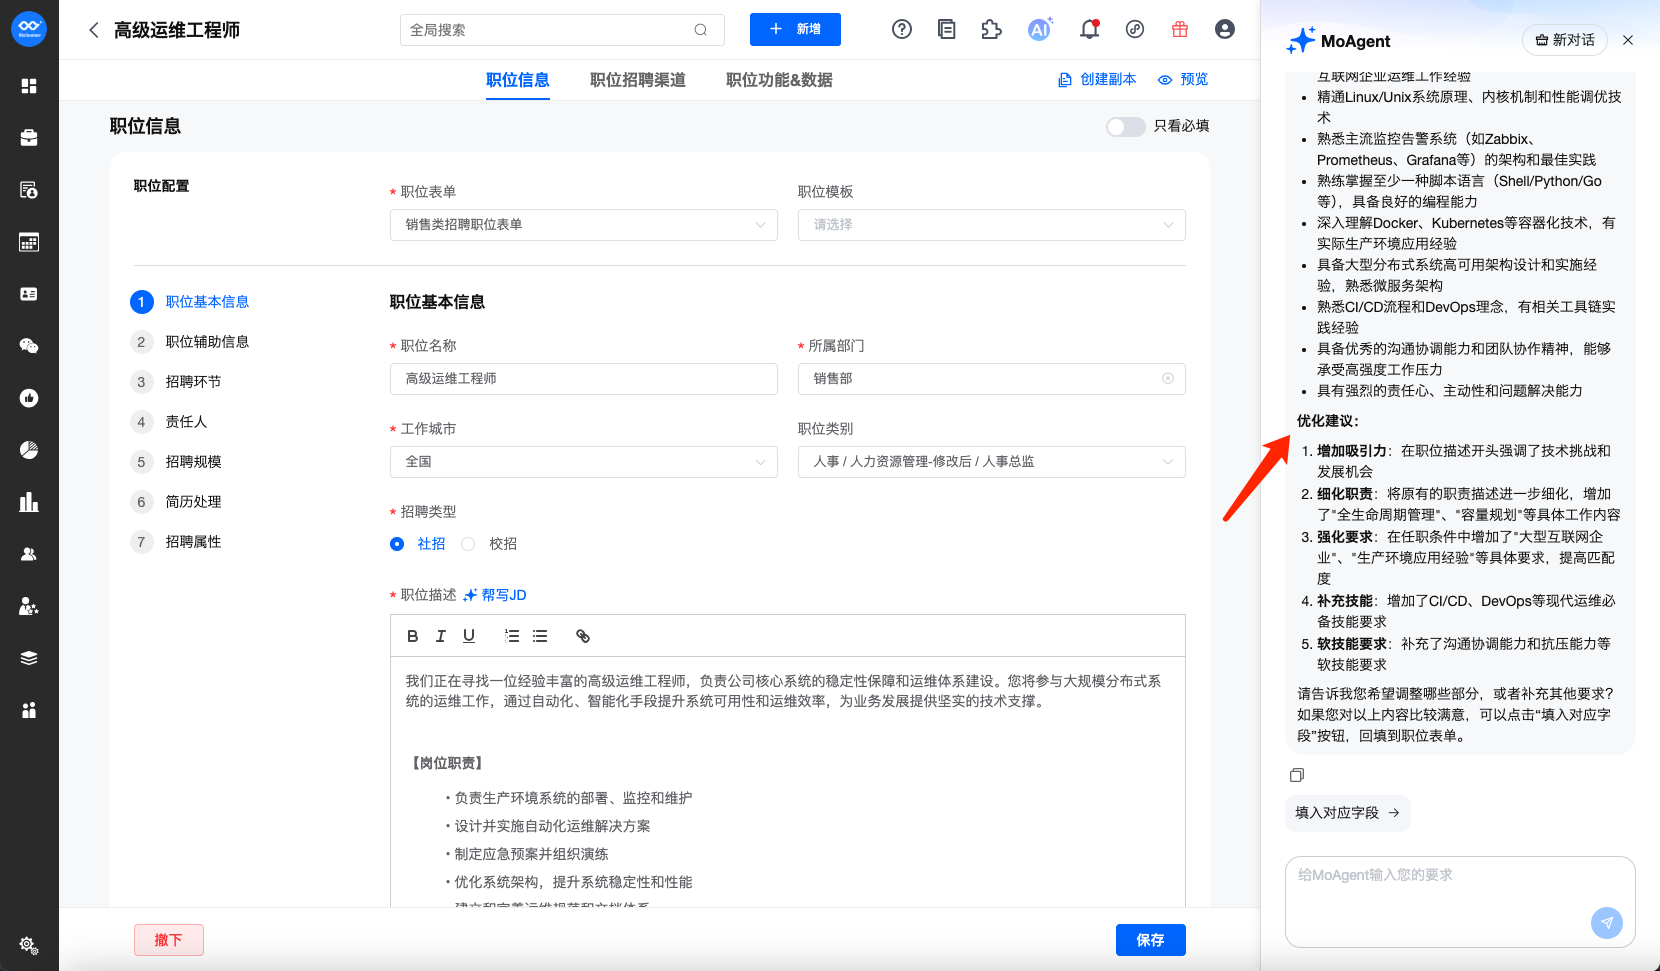Click the 填入对应字段 button
The width and height of the screenshot is (1660, 971).
(x=1348, y=813)
